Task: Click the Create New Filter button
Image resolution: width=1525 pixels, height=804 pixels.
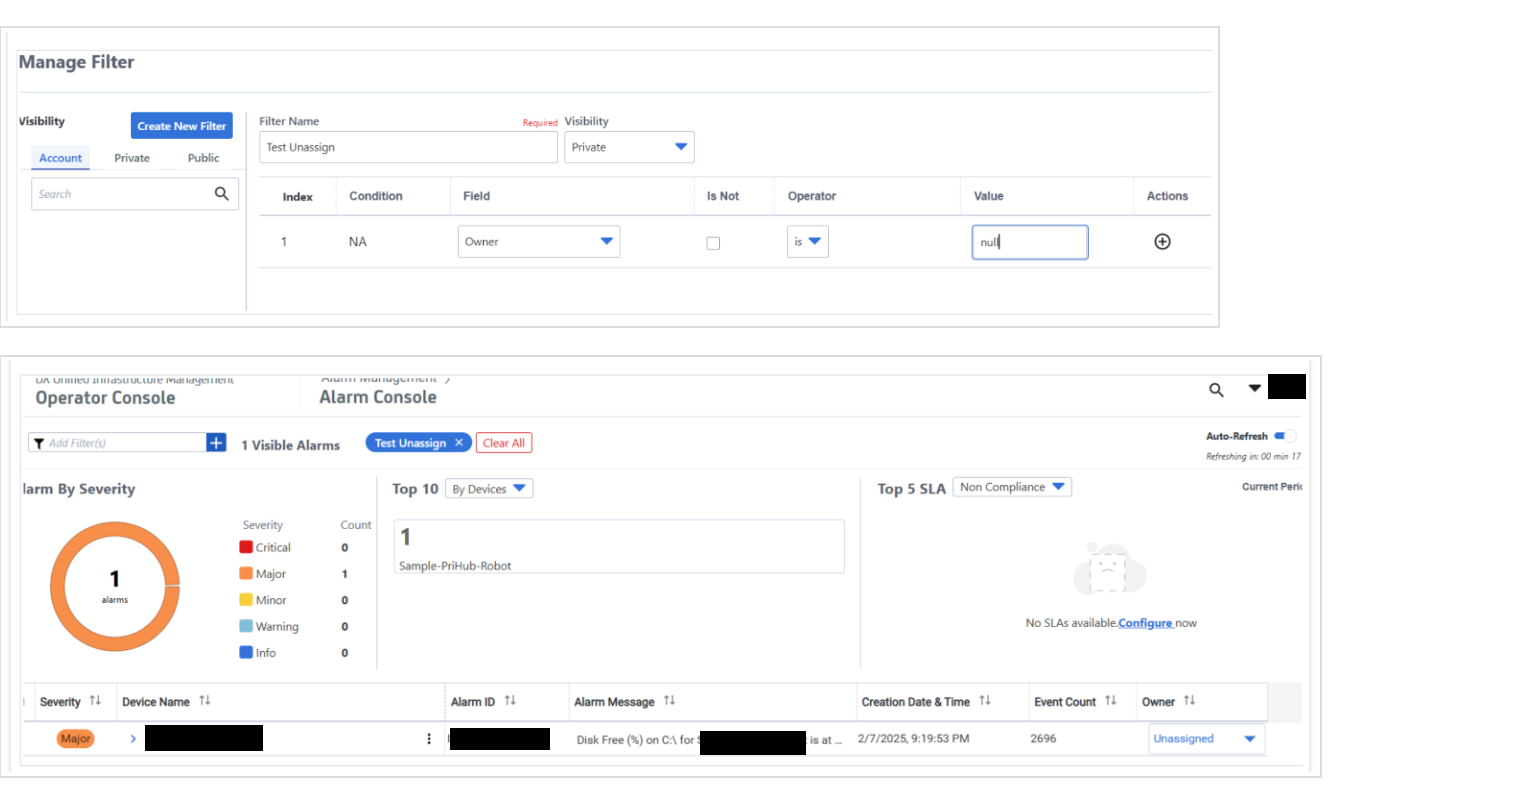Action: pyautogui.click(x=181, y=126)
